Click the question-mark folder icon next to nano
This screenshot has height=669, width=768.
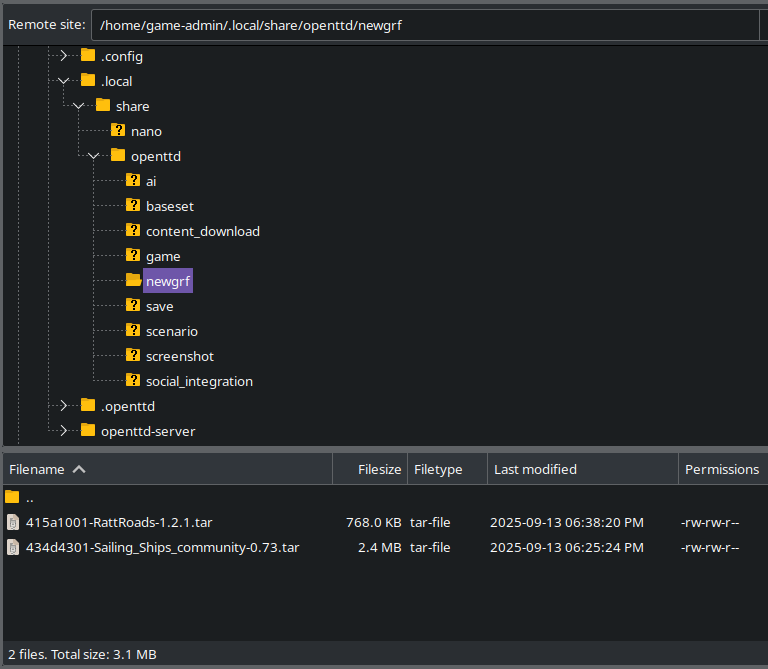(118, 131)
